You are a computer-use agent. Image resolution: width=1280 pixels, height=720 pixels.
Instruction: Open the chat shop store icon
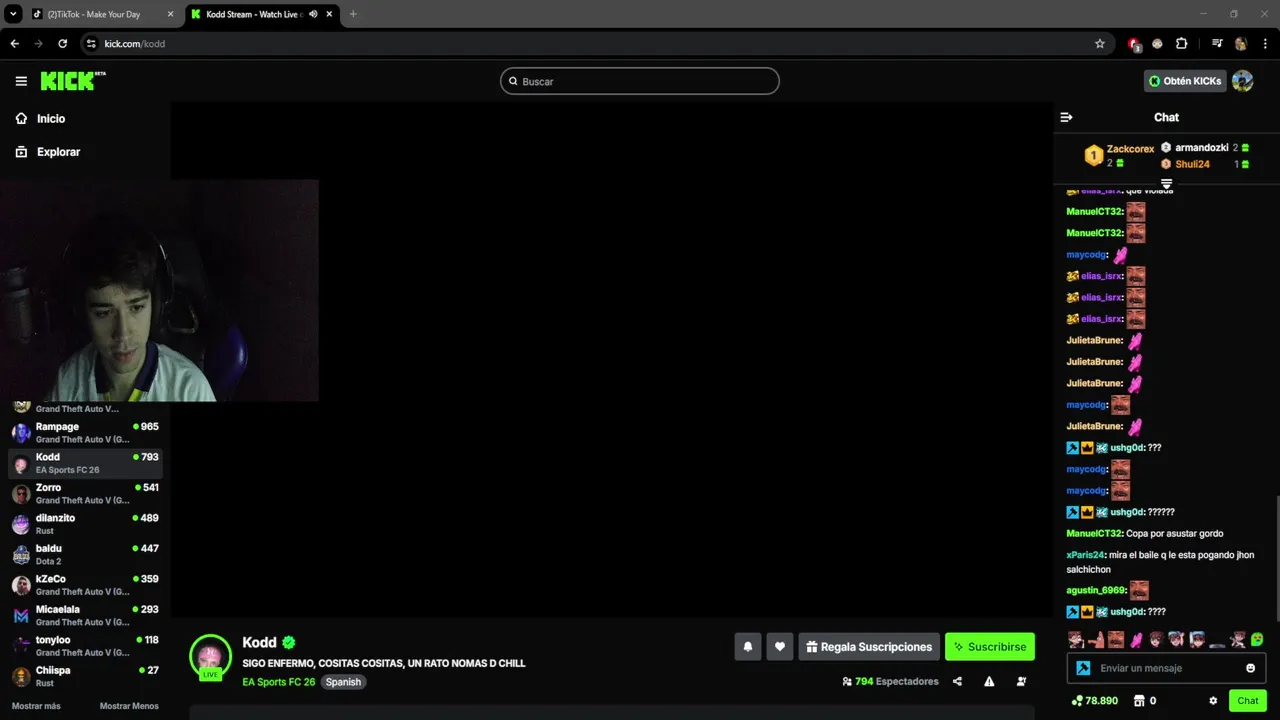pos(1139,701)
